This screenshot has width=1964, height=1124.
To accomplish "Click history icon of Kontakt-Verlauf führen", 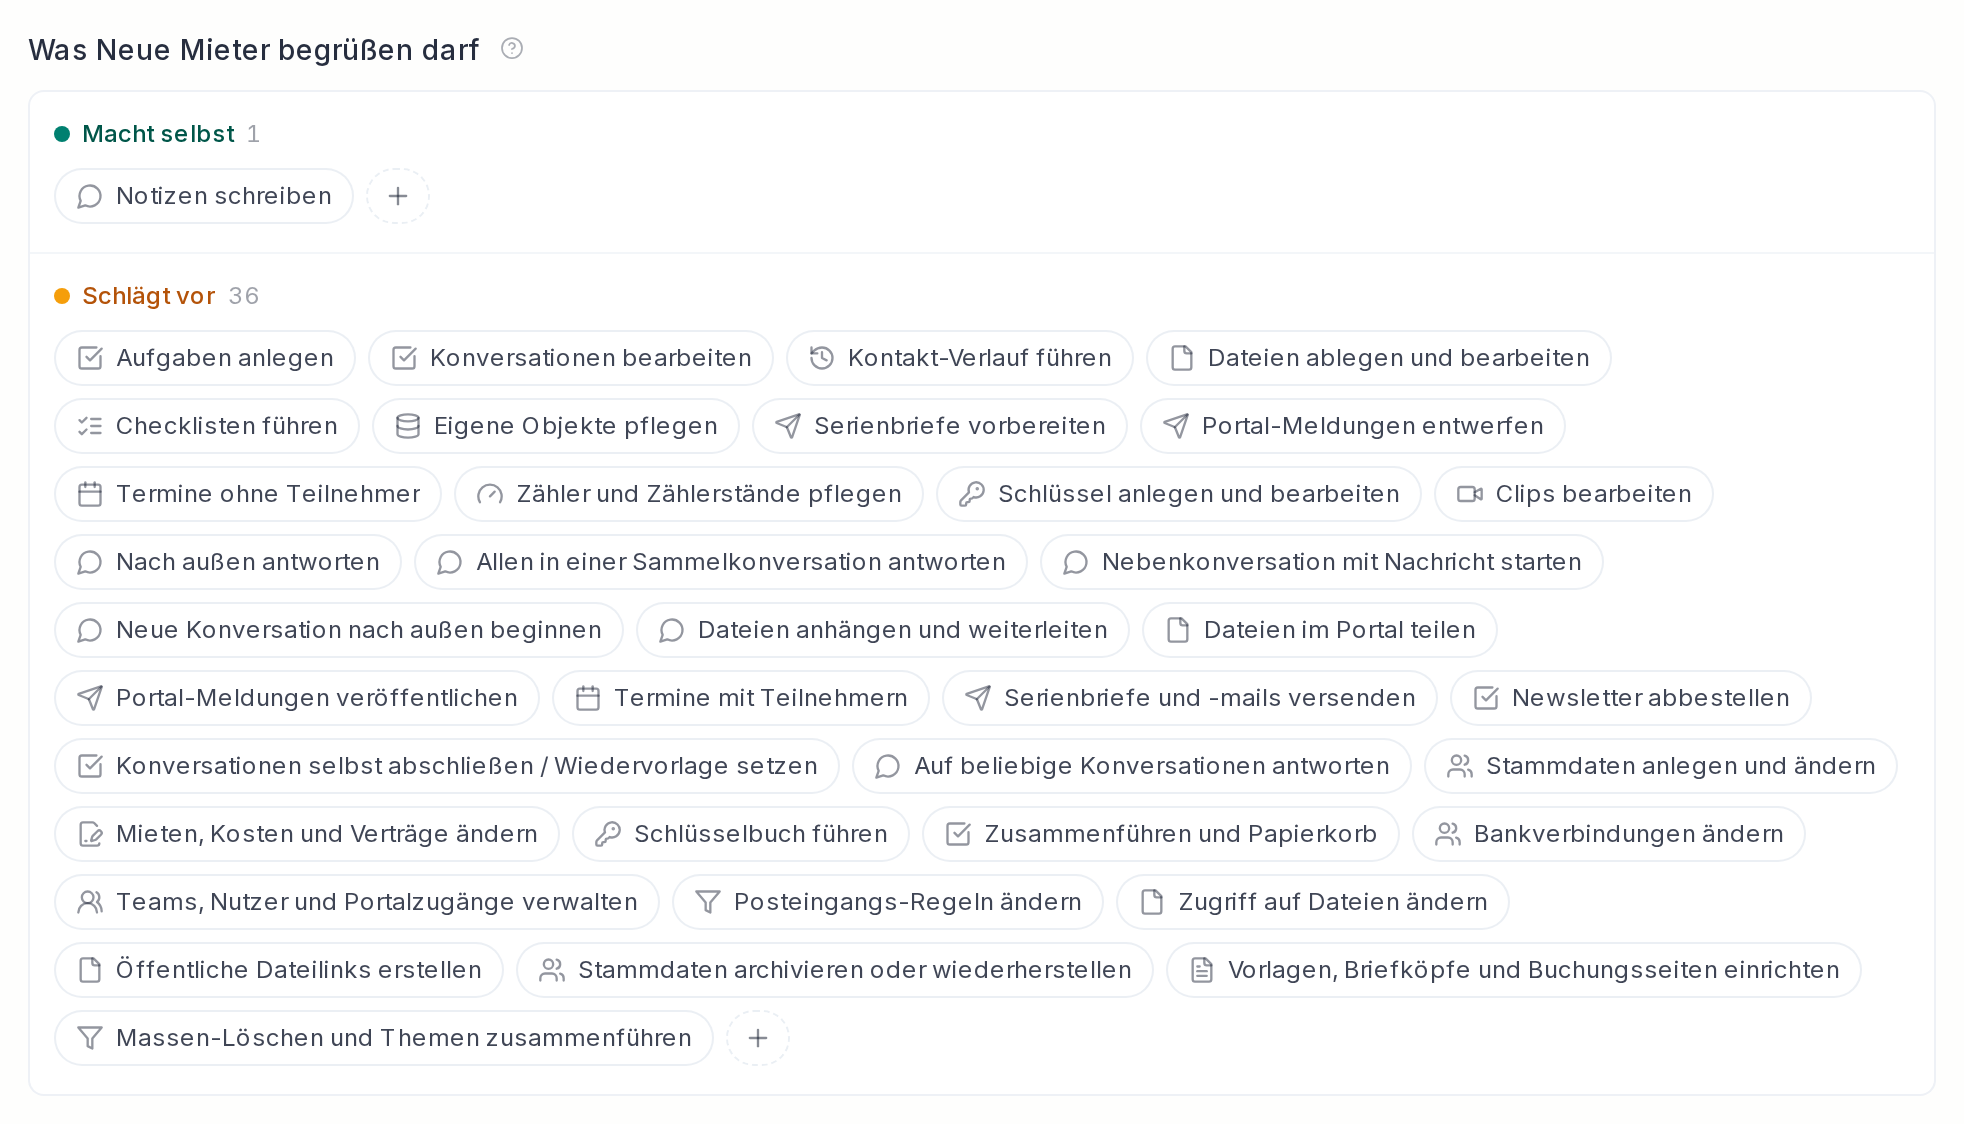I will click(x=822, y=358).
